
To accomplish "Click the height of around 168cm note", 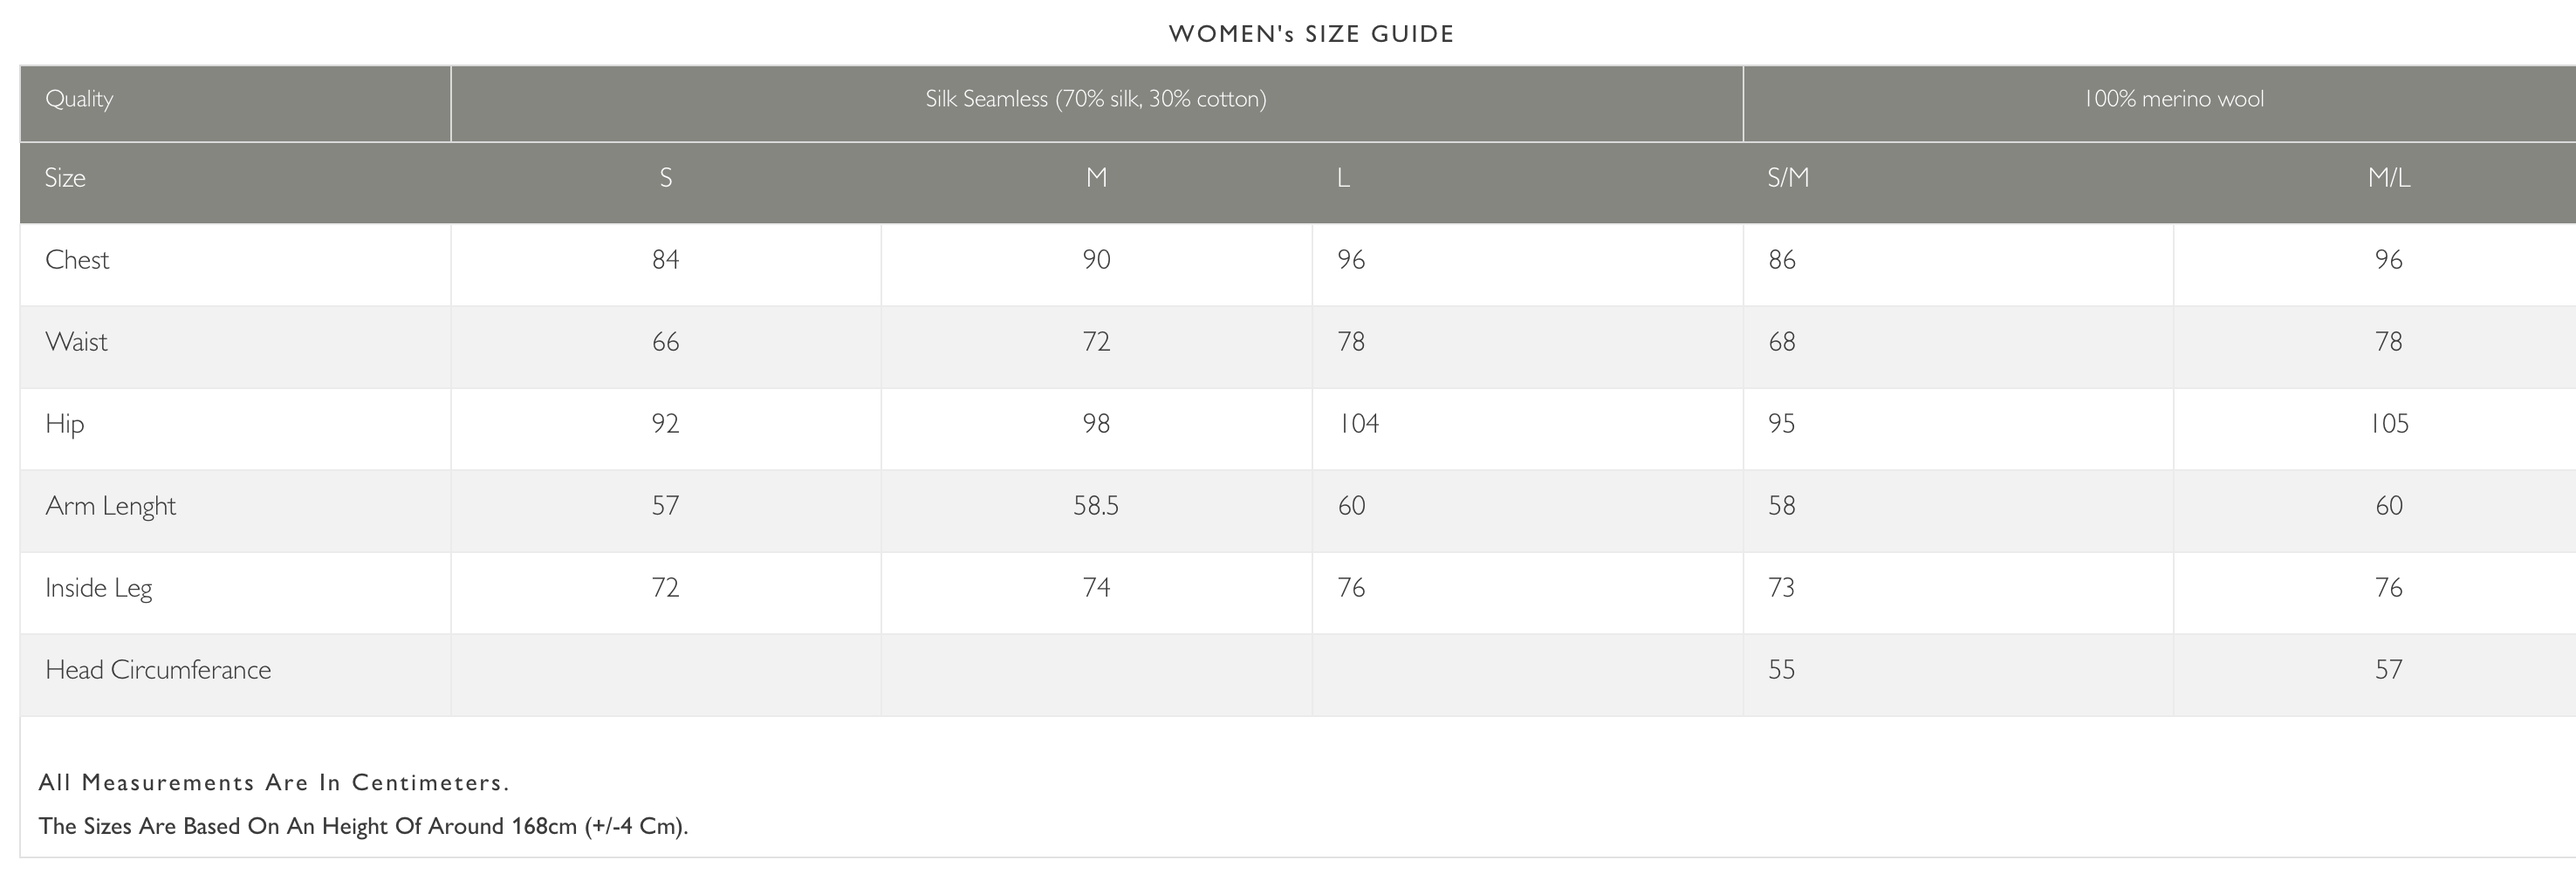I will (363, 827).
